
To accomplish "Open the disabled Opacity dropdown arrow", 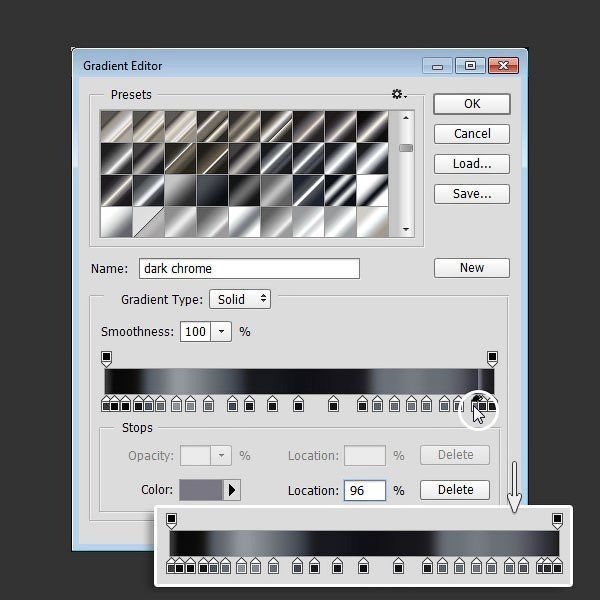I will pos(221,455).
